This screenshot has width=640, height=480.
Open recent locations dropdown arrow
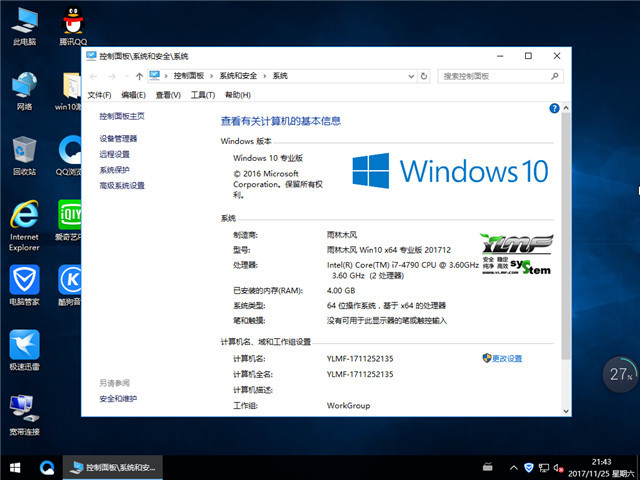[127, 76]
